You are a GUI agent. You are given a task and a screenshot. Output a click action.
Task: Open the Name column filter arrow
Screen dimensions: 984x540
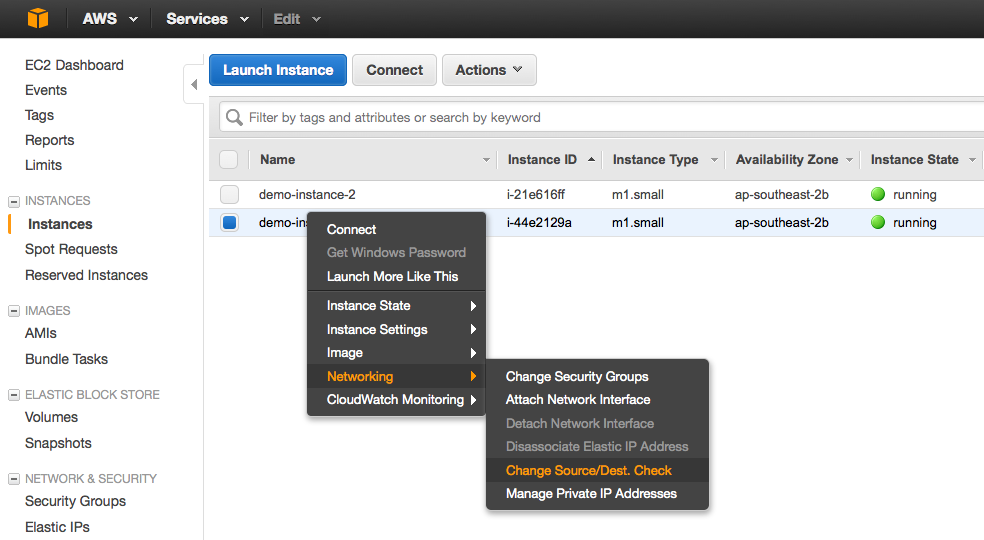click(486, 160)
